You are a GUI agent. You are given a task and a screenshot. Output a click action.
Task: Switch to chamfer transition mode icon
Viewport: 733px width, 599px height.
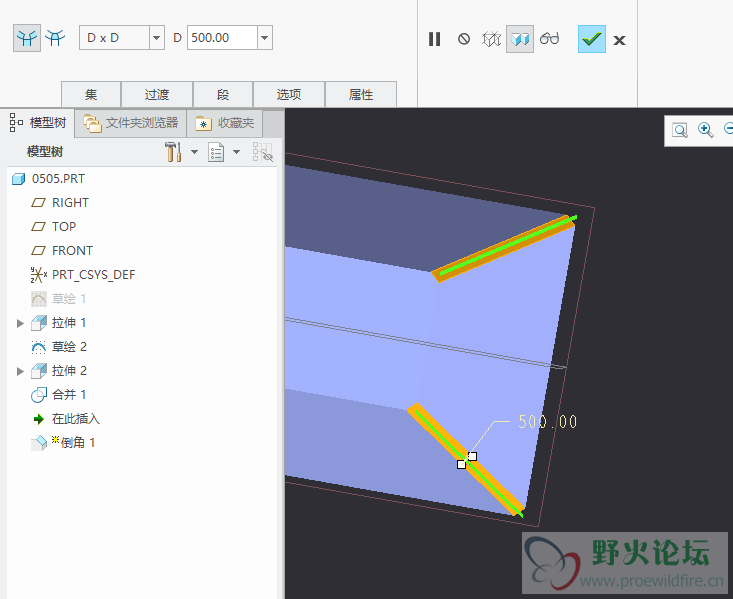point(56,38)
